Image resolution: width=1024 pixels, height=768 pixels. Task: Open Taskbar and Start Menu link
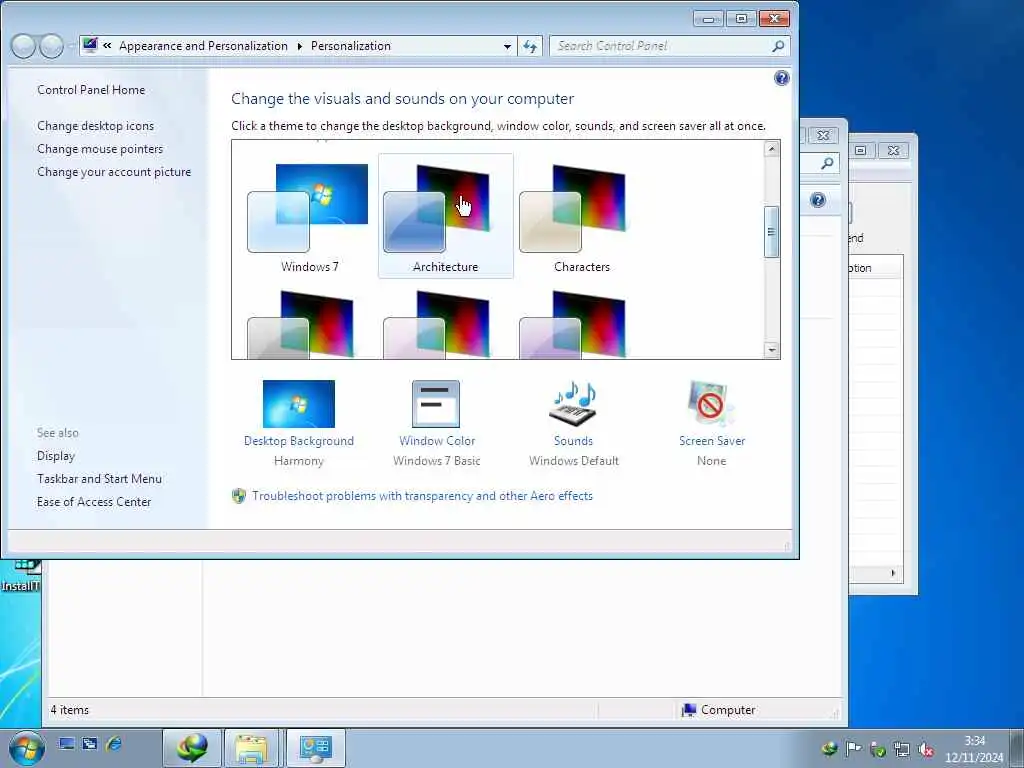coord(99,479)
